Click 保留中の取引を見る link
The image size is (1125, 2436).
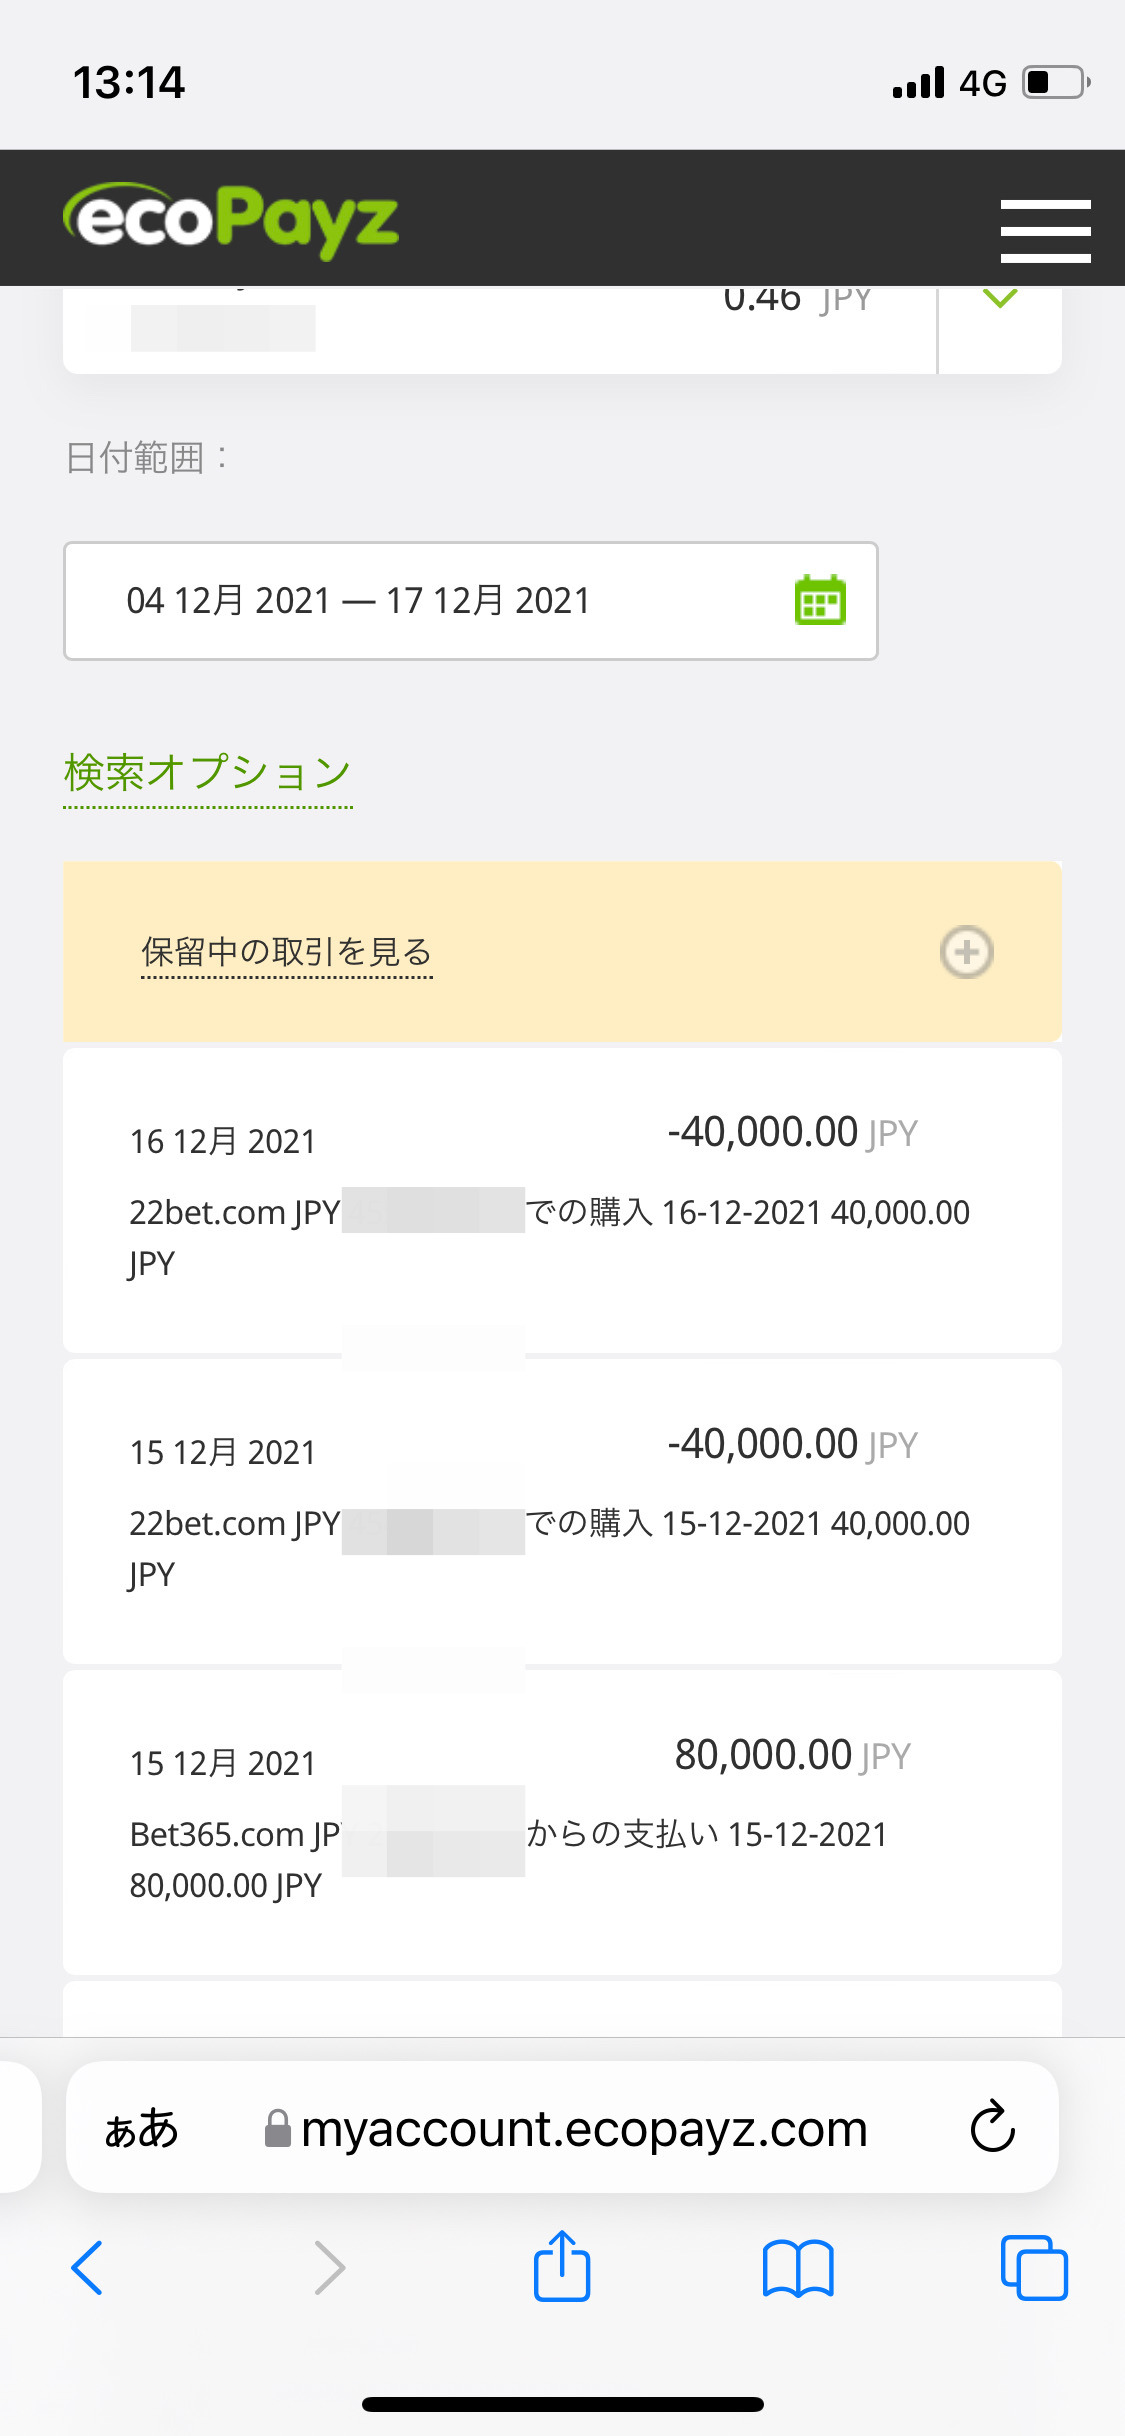pyautogui.click(x=287, y=952)
